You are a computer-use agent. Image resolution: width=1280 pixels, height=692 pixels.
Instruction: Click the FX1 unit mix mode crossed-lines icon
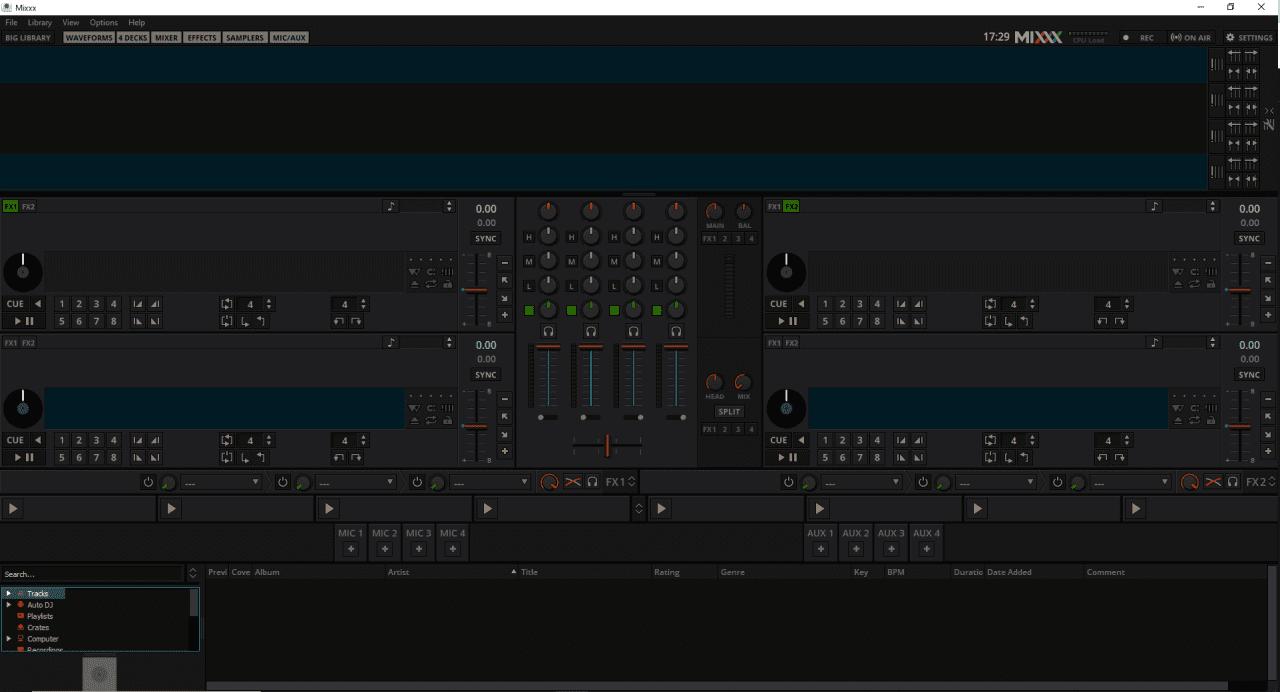coord(572,482)
